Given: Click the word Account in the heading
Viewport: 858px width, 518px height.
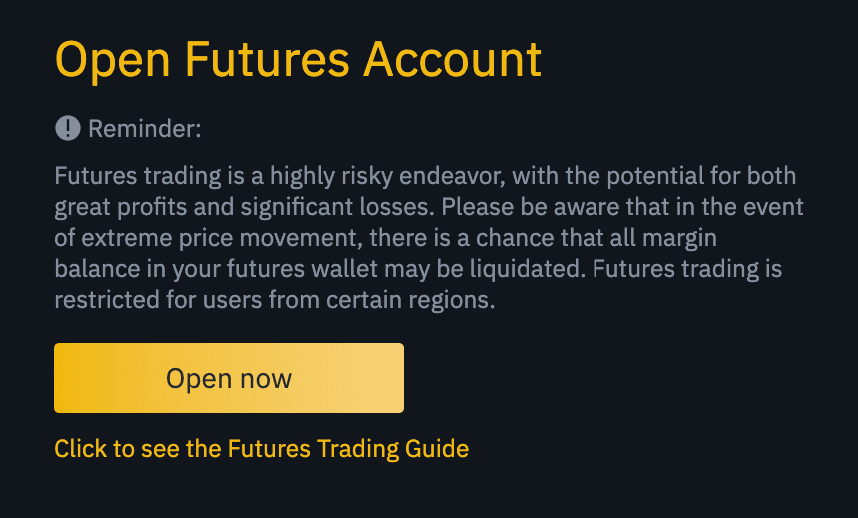Looking at the screenshot, I should tap(452, 59).
